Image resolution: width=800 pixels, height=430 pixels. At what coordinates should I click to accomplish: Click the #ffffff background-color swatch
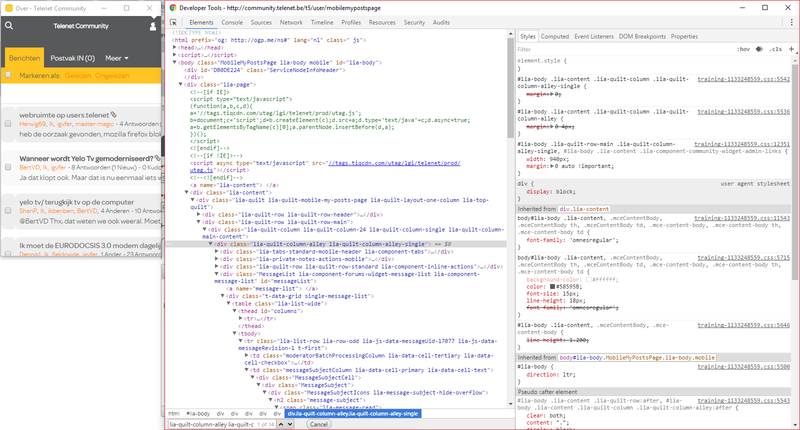(589, 280)
